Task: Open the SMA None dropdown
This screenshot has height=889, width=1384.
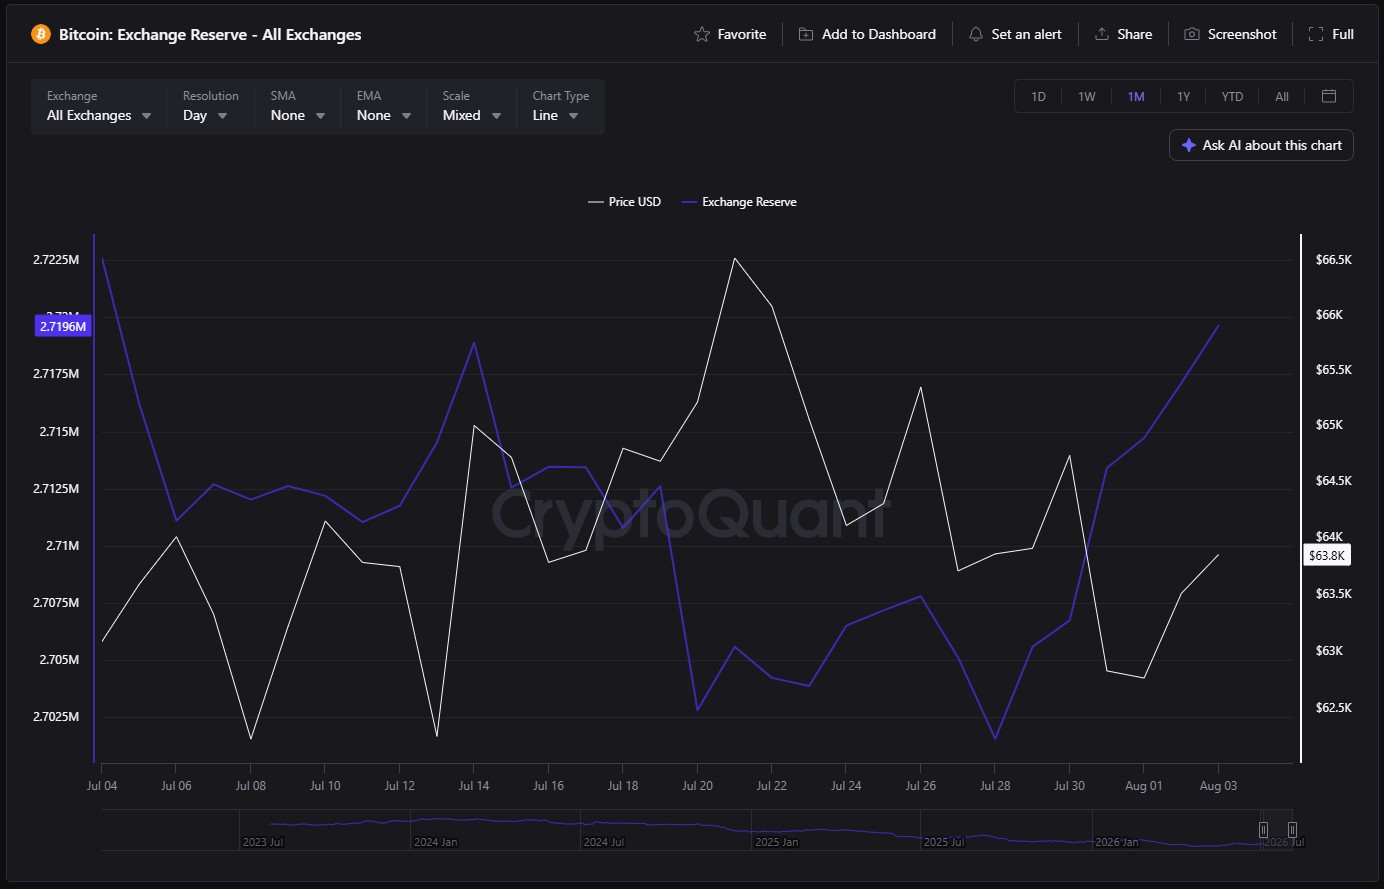Action: point(297,106)
